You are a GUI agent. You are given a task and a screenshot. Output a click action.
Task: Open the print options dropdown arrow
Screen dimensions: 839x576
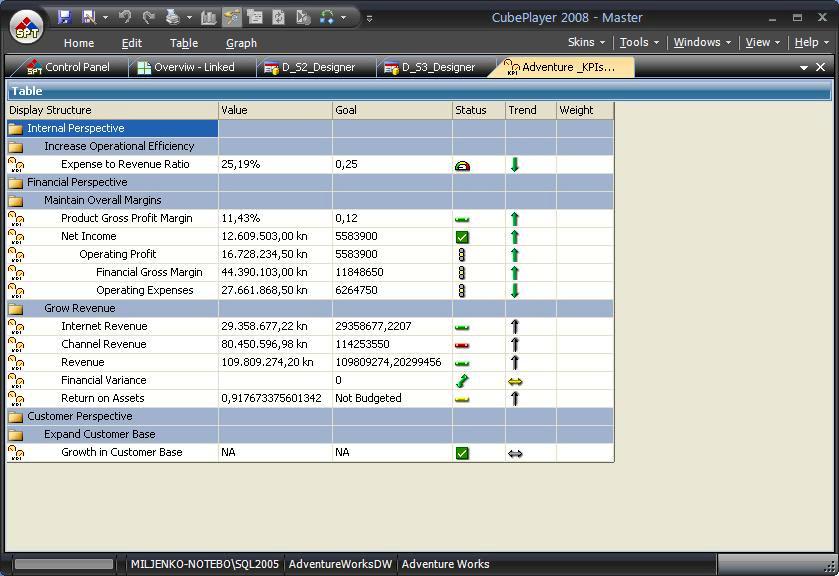189,18
